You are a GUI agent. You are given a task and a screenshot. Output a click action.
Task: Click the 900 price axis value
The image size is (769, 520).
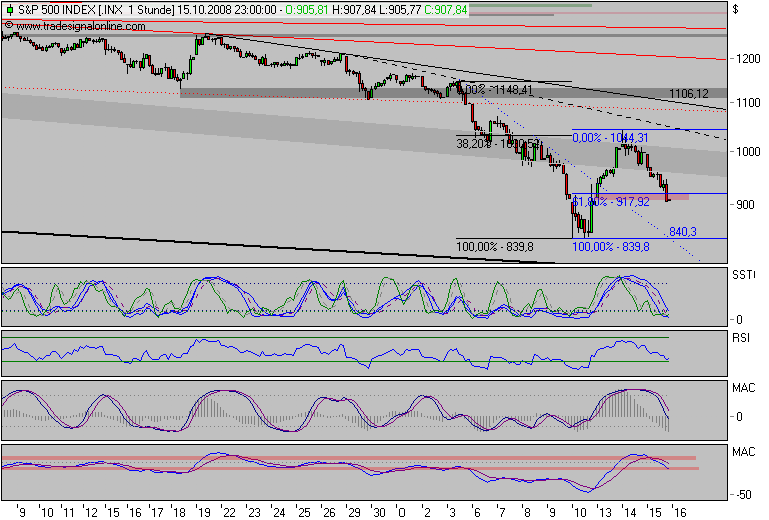pyautogui.click(x=745, y=205)
